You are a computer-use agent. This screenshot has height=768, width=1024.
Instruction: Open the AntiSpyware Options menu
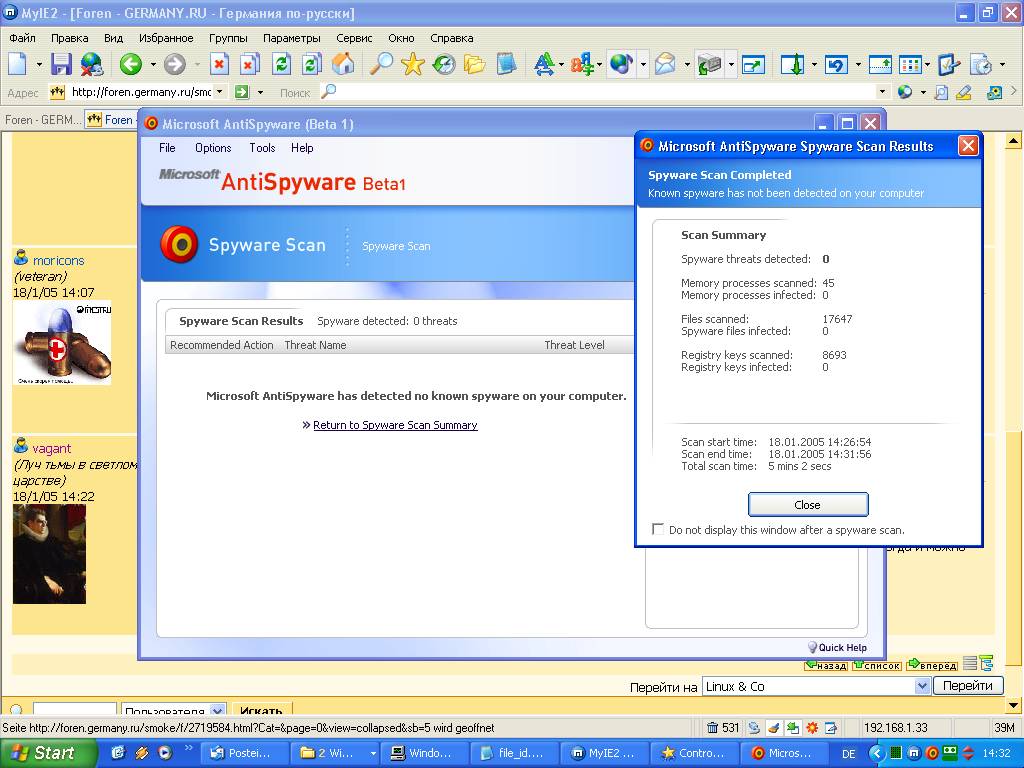[x=213, y=148]
